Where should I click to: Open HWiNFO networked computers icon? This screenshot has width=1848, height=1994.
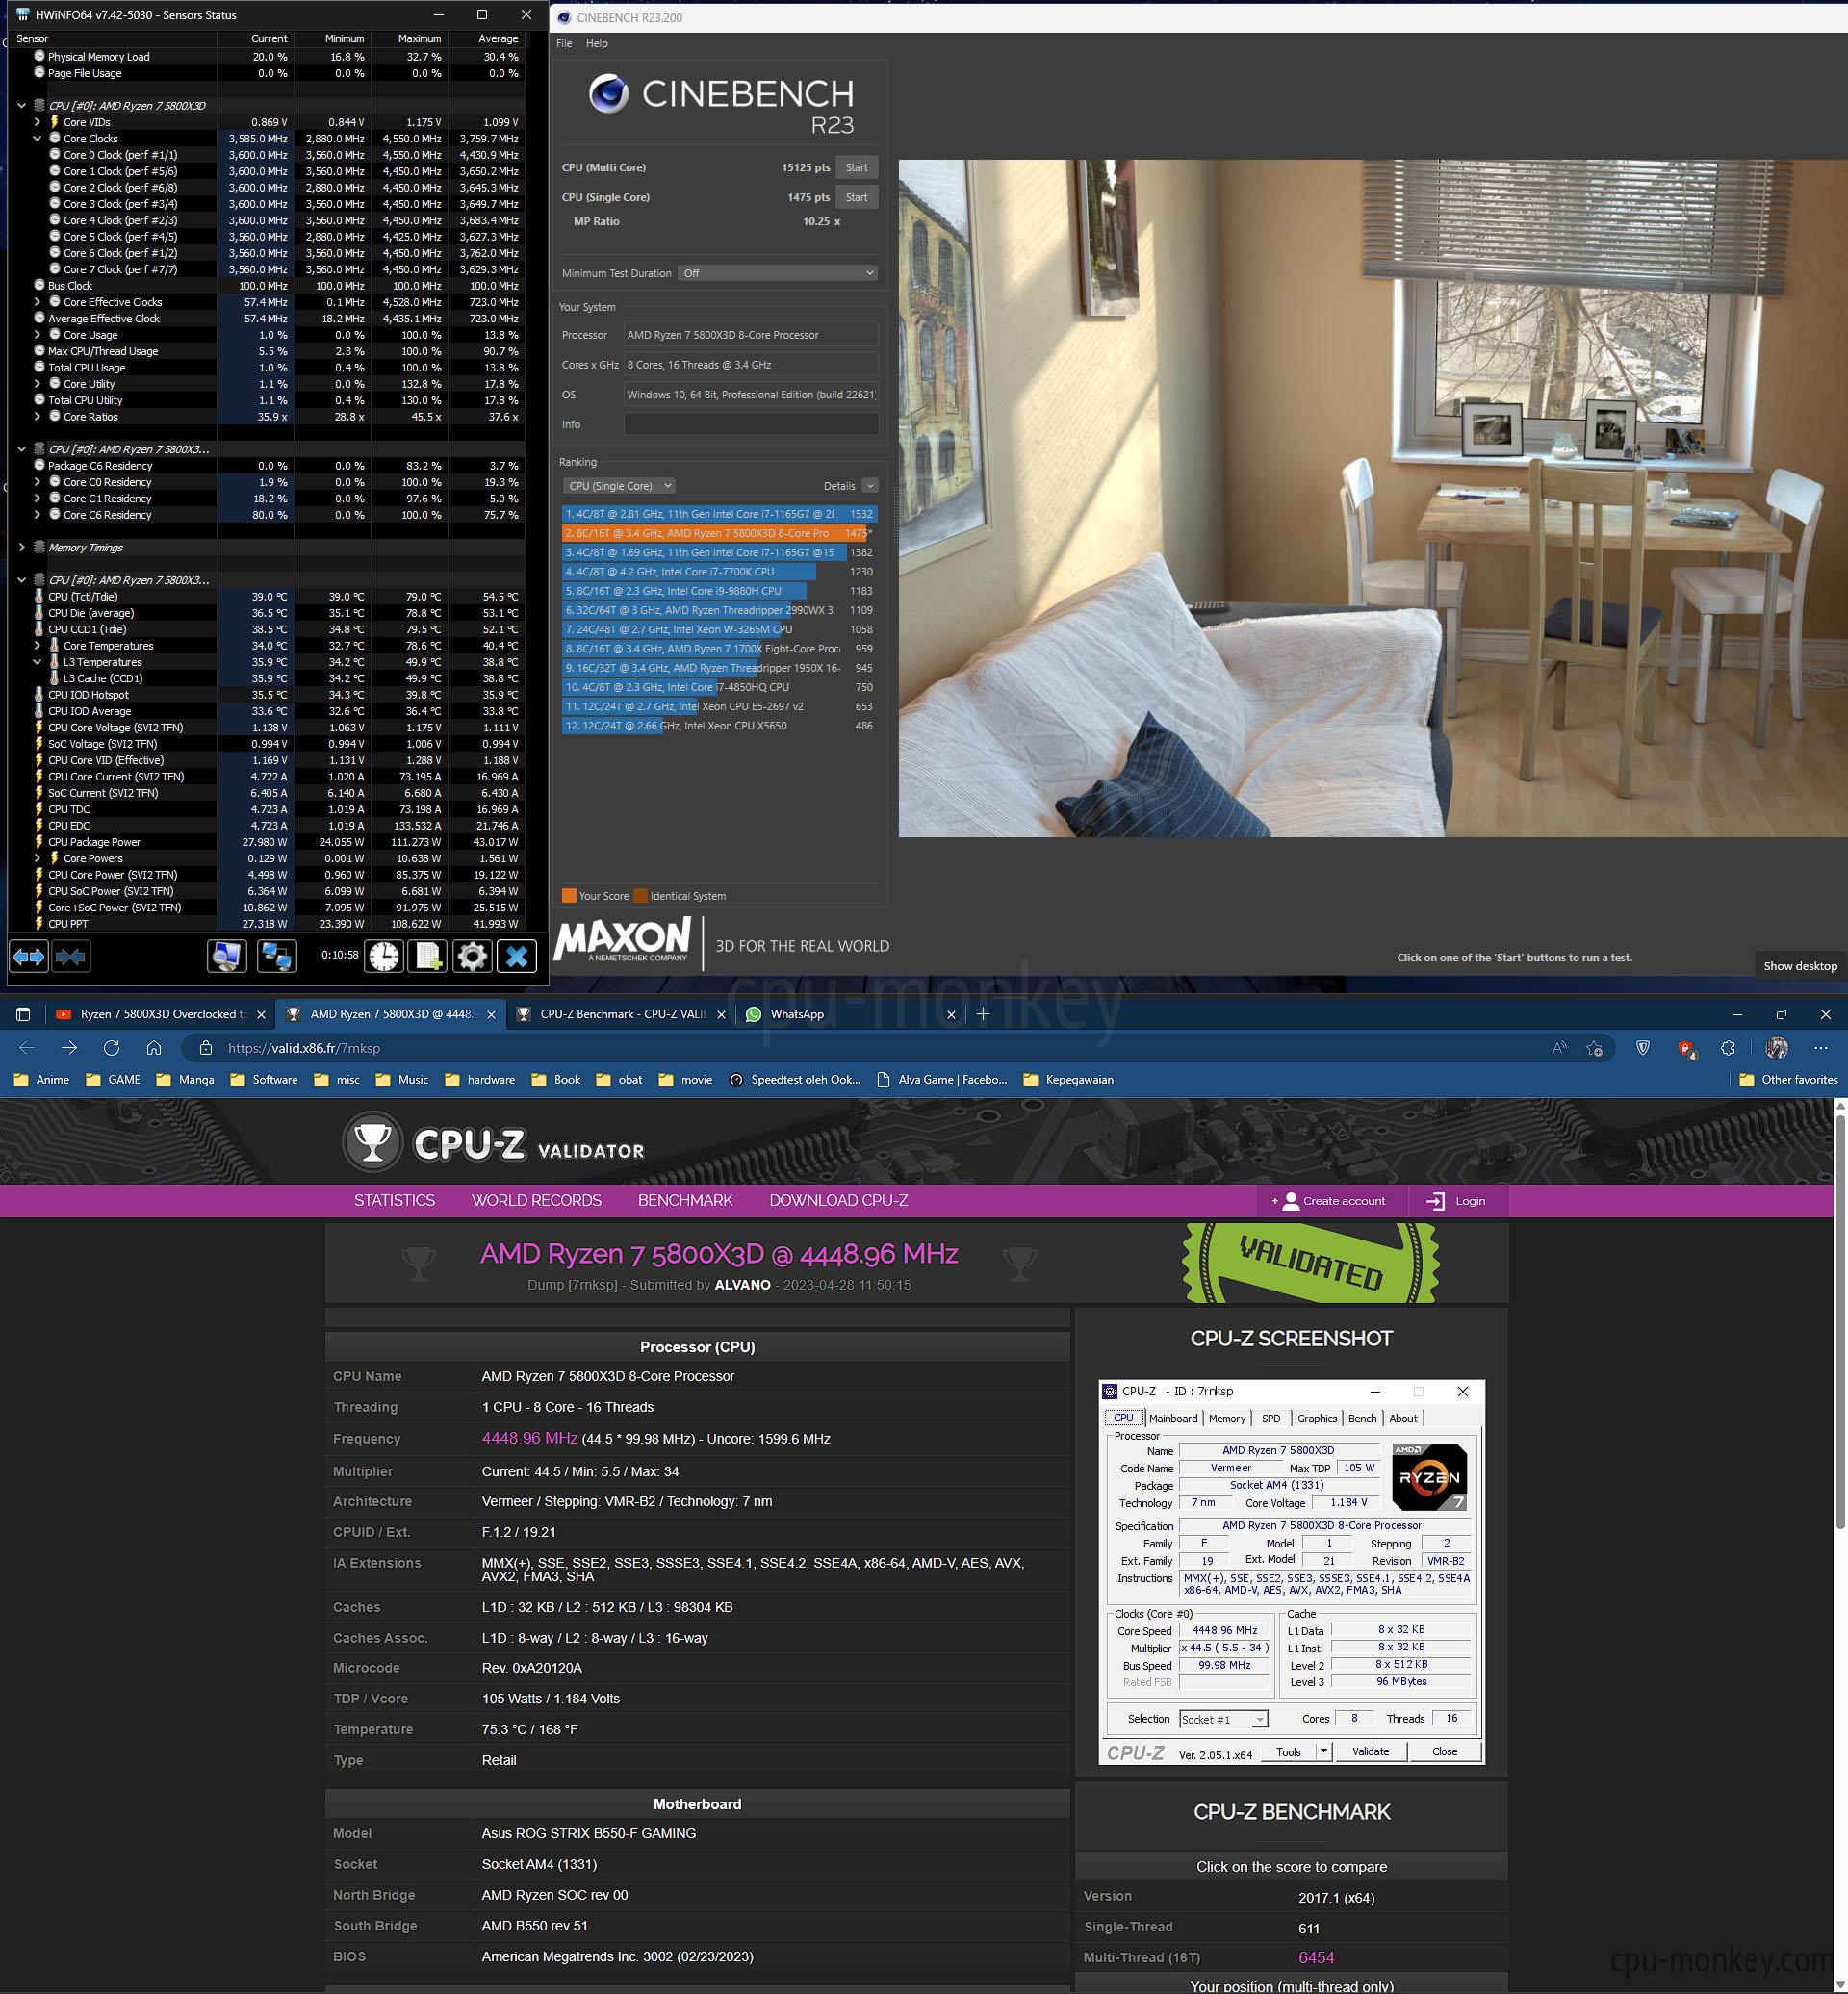(276, 957)
